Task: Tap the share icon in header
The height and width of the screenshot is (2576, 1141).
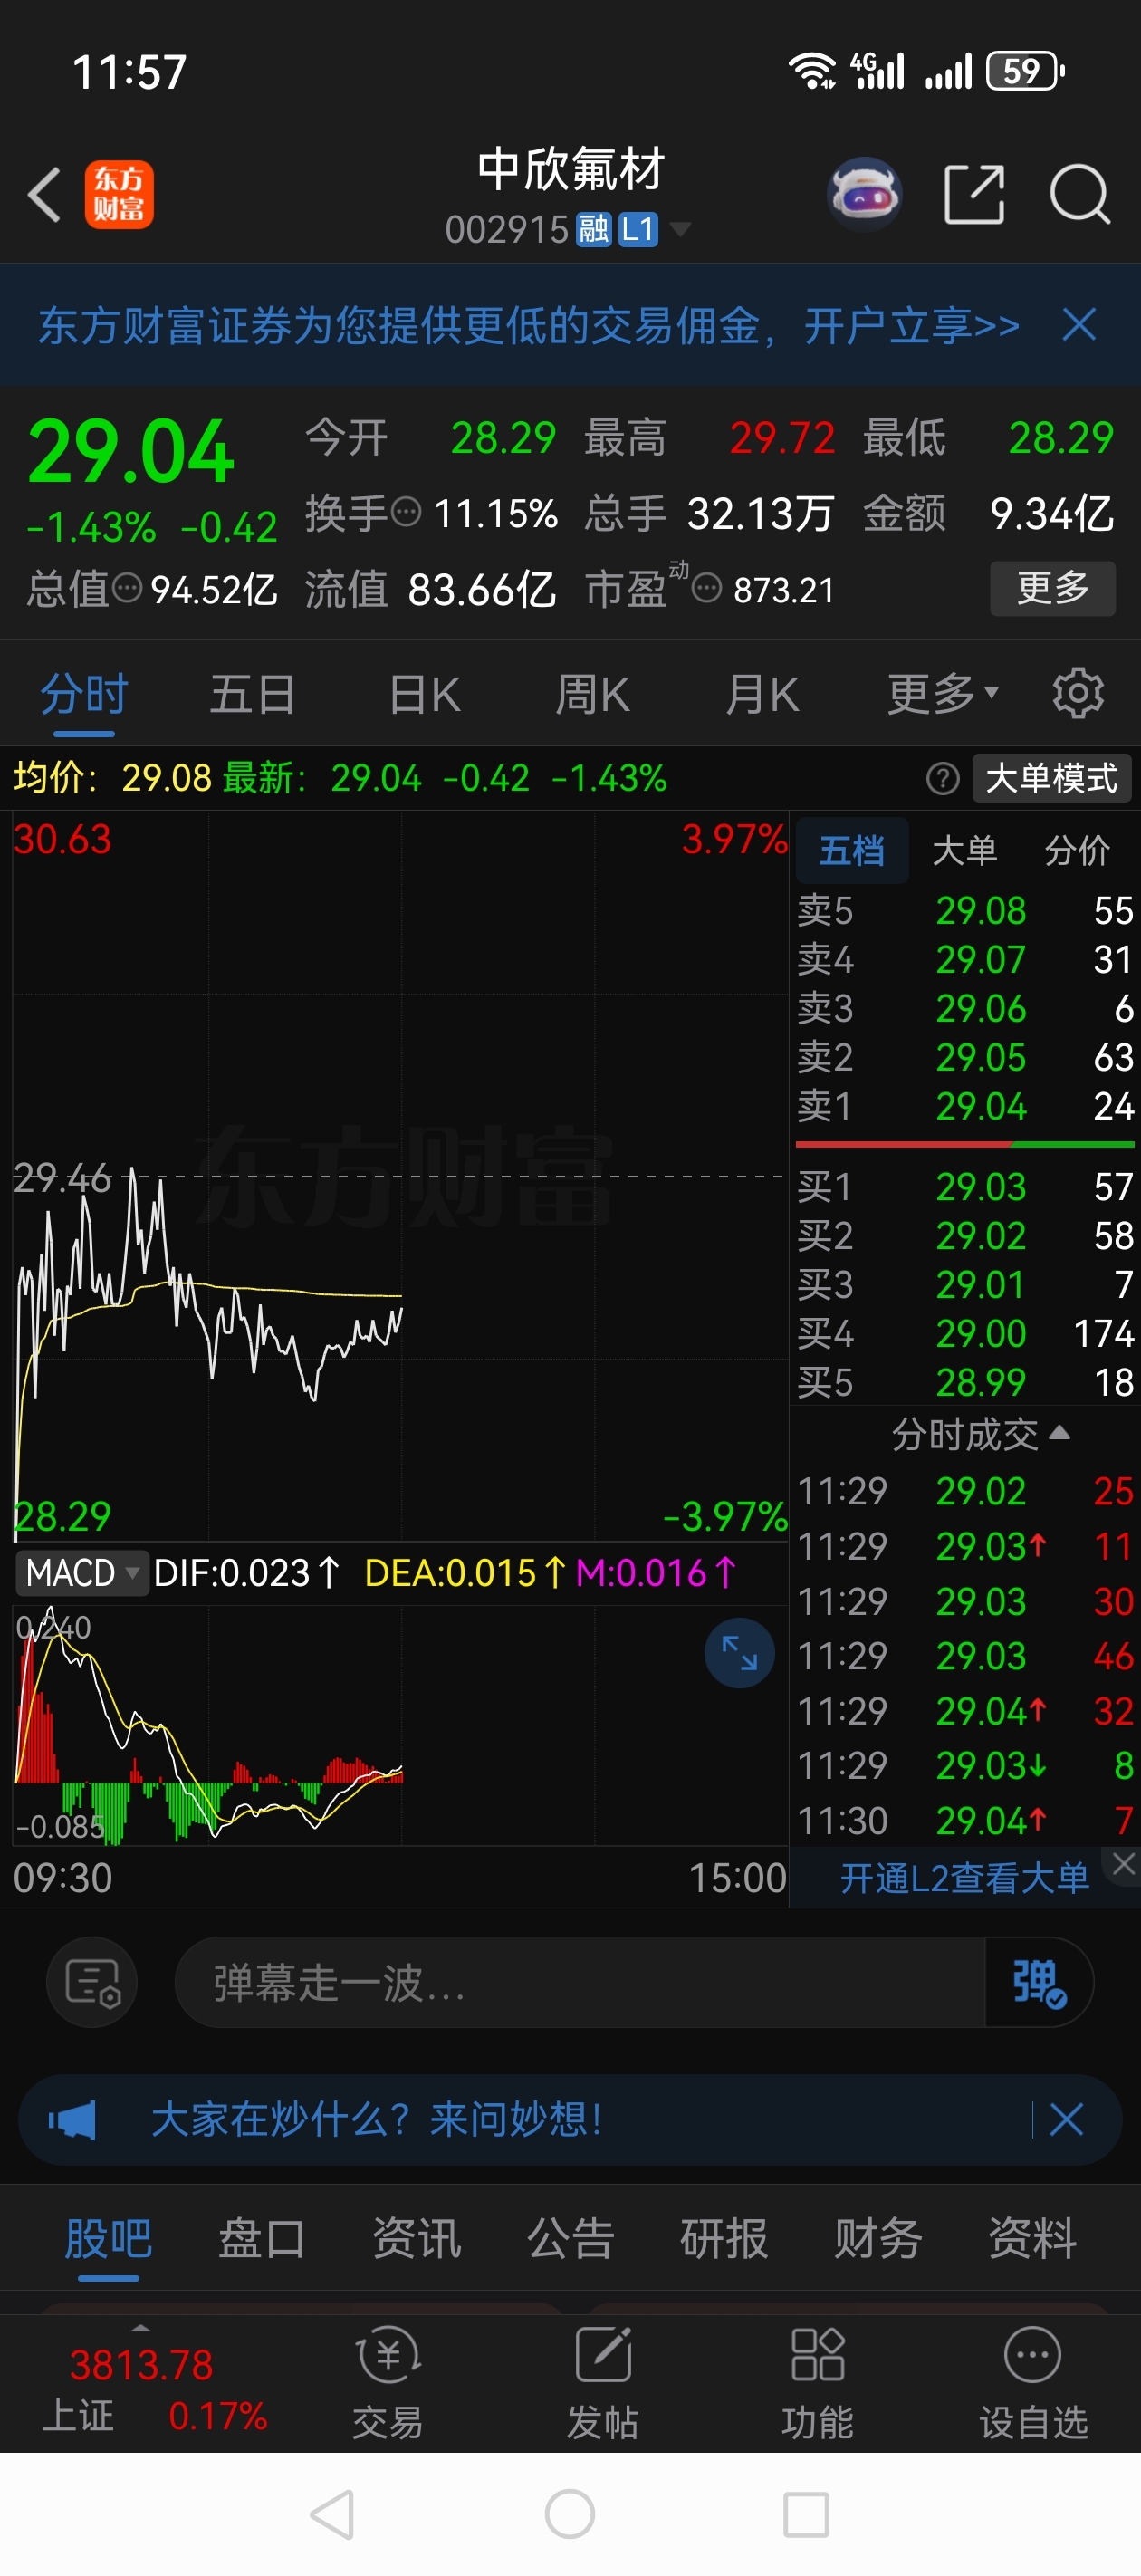Action: click(x=974, y=194)
